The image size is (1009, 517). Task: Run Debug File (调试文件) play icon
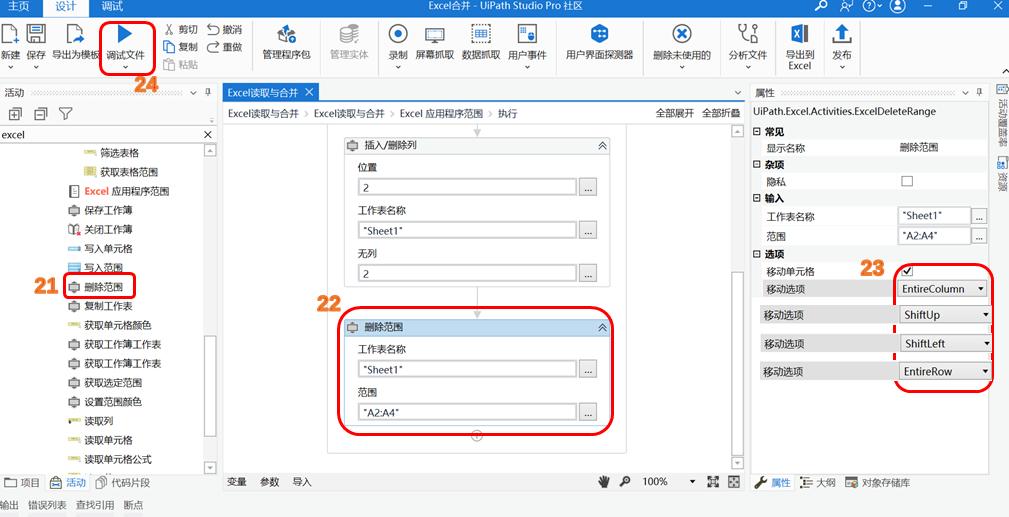pyautogui.click(x=125, y=34)
